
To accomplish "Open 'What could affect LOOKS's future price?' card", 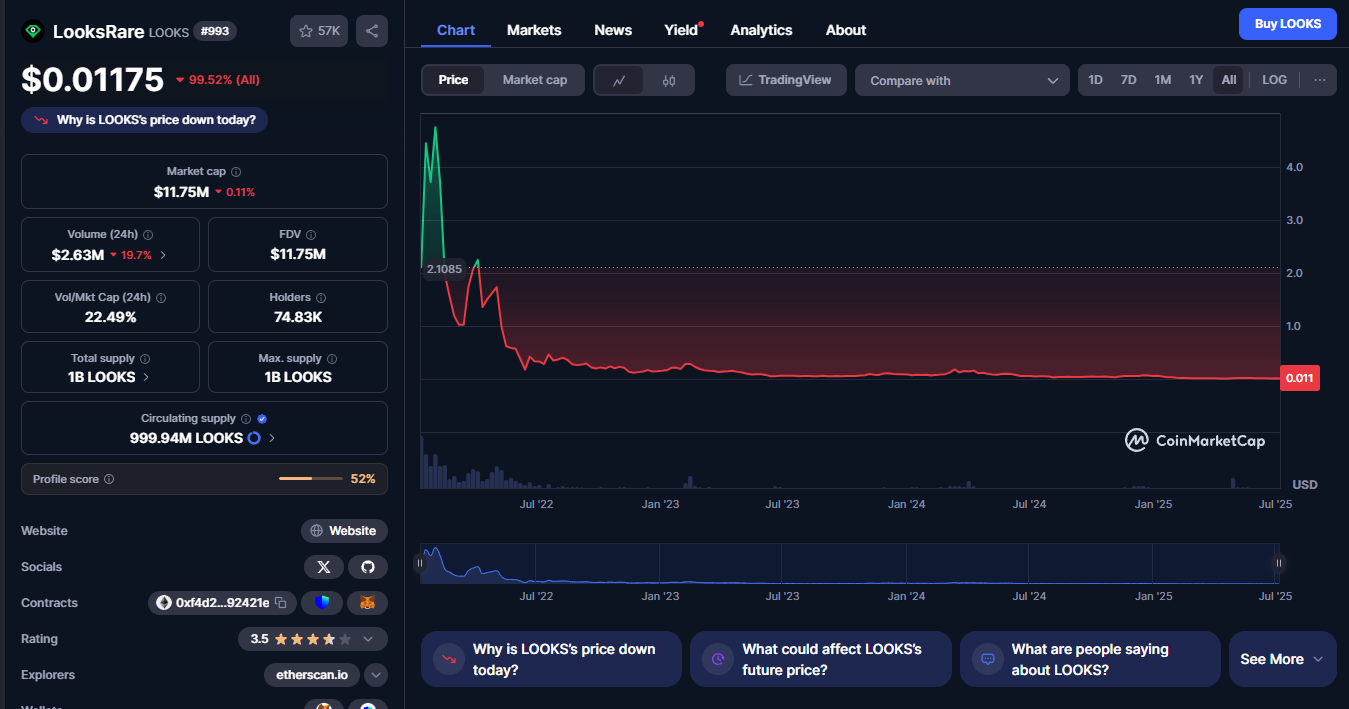I will [821, 659].
